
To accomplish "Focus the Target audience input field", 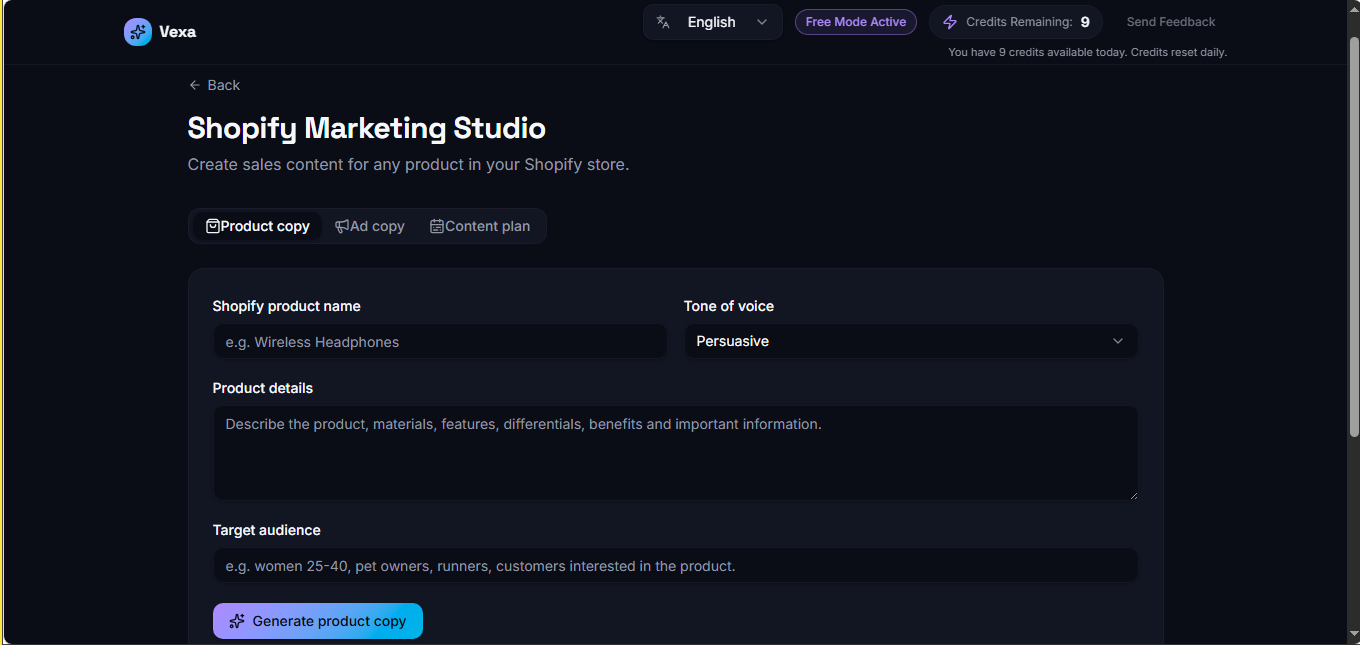I will (675, 565).
